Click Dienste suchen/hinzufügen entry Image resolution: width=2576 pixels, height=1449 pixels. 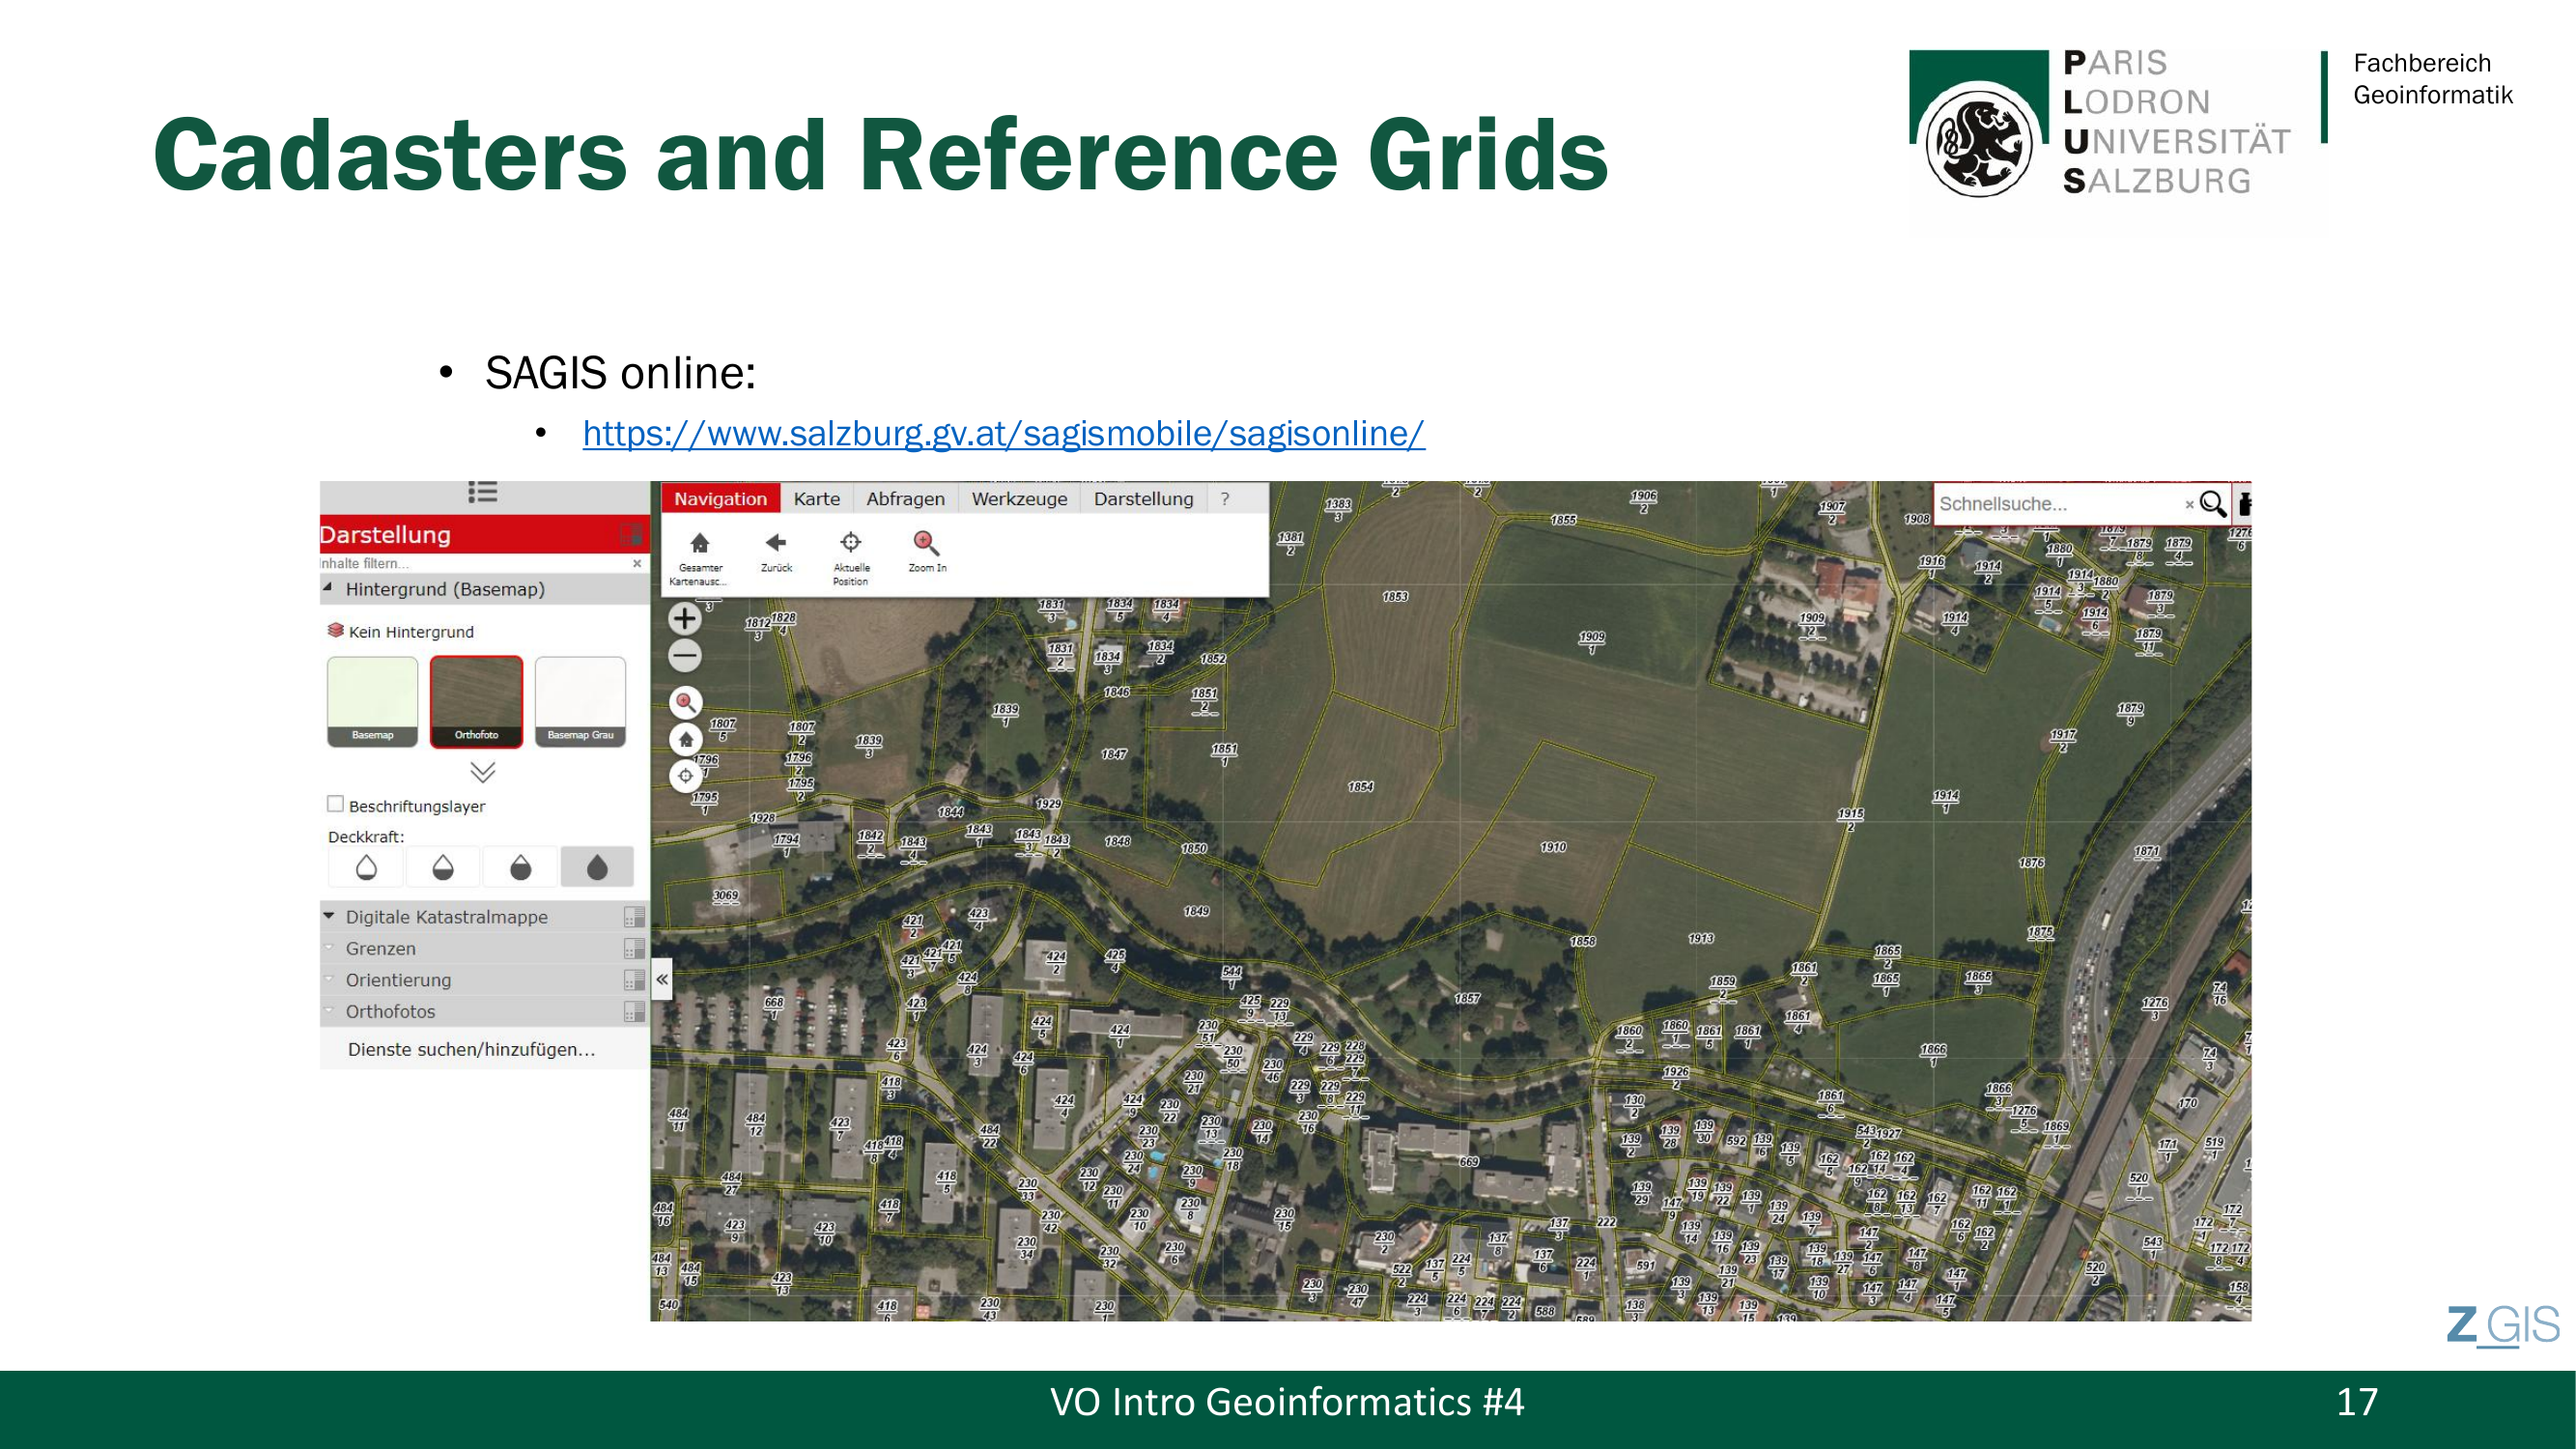[471, 1049]
